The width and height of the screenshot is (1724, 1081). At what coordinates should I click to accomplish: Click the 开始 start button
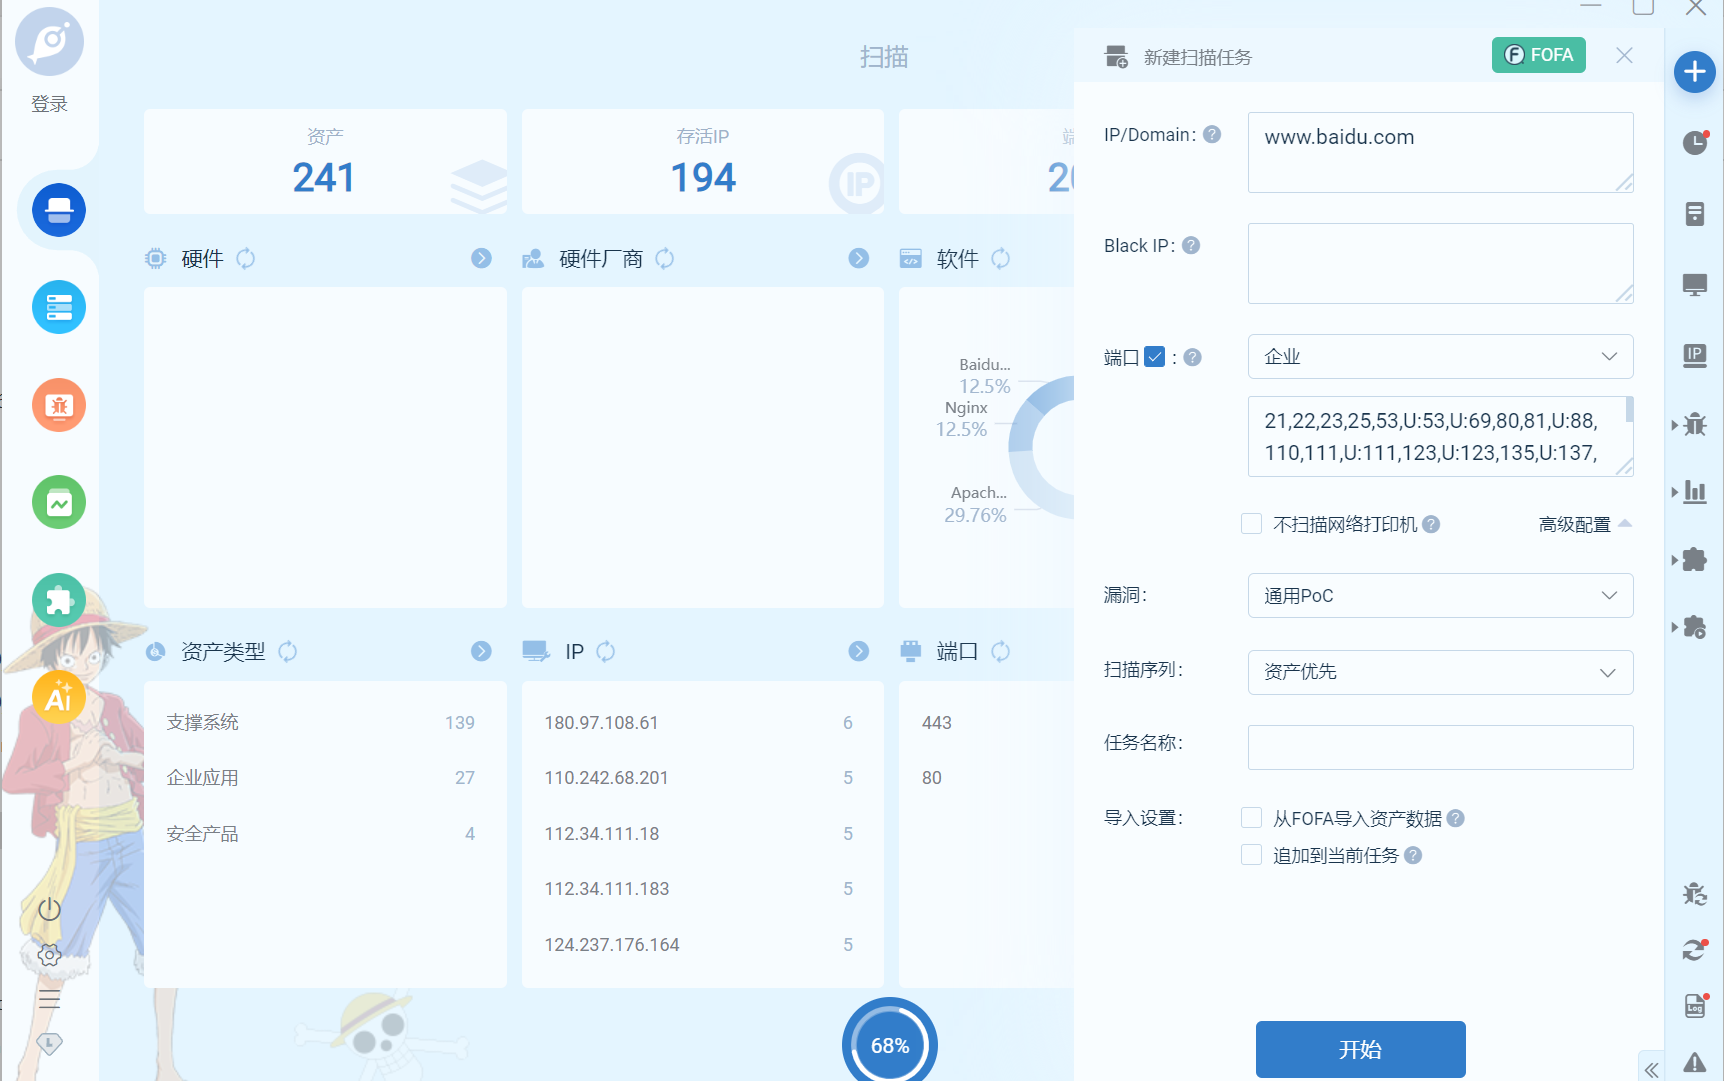tap(1361, 1049)
